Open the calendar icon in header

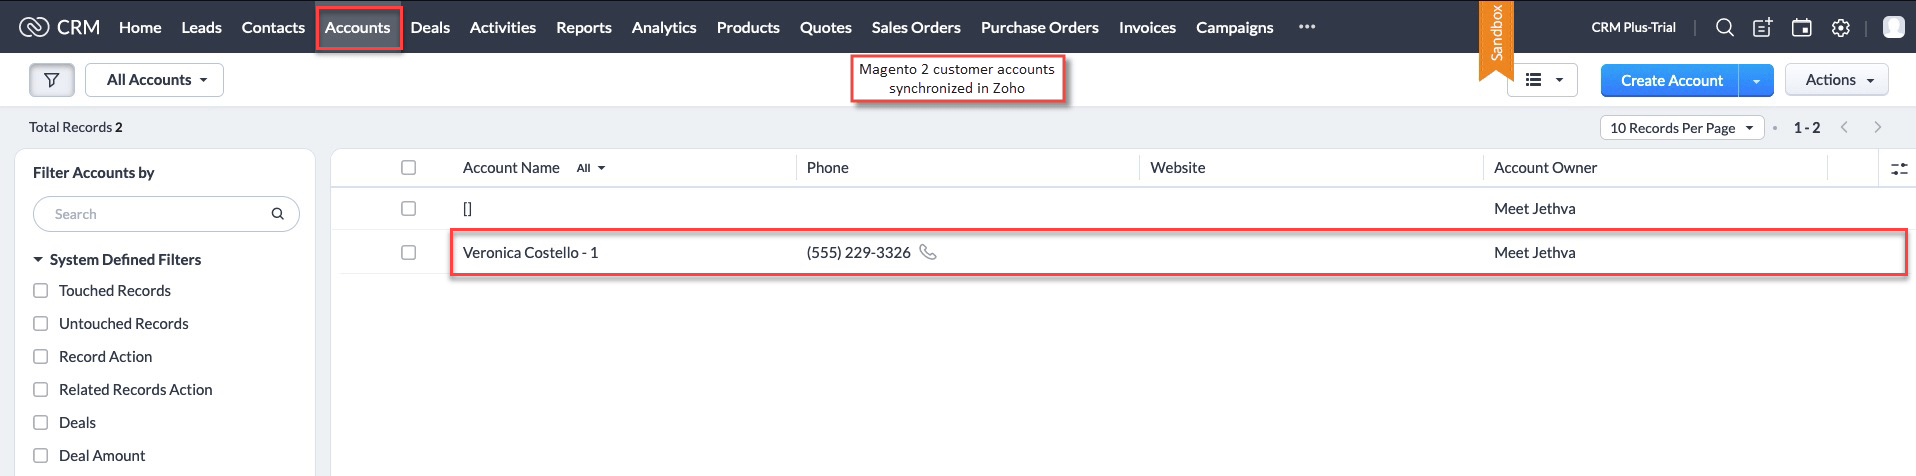(x=1801, y=28)
